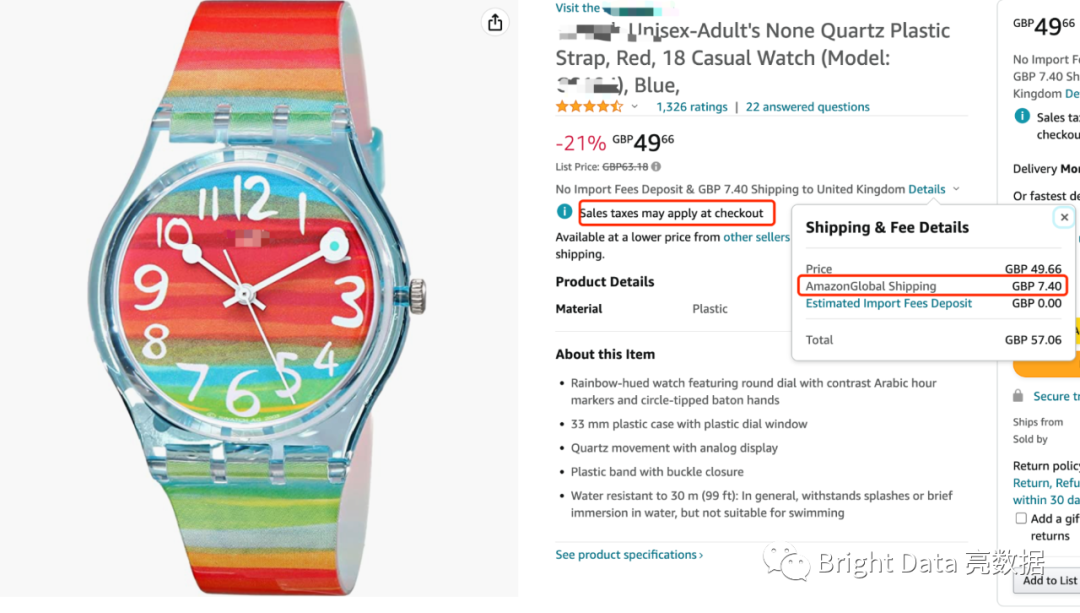This screenshot has width=1080, height=613.
Task: Close the Shipping & Fee Details popup
Action: 1064,217
